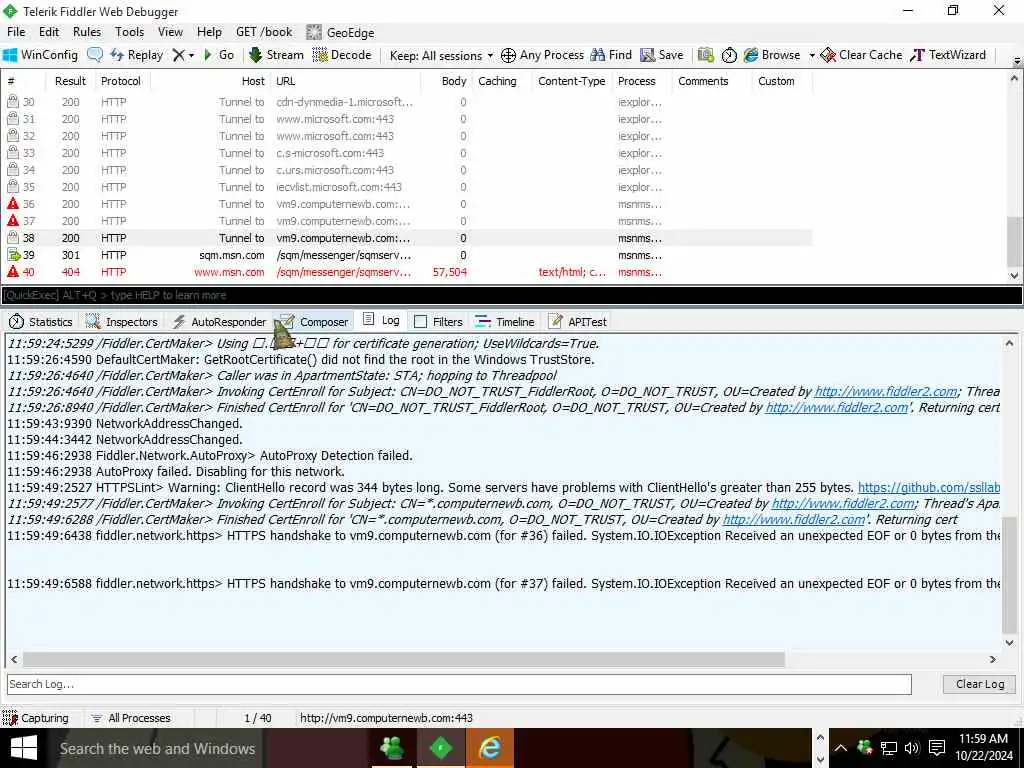Switch to the Inspectors tab
The height and width of the screenshot is (768, 1024).
pos(121,321)
